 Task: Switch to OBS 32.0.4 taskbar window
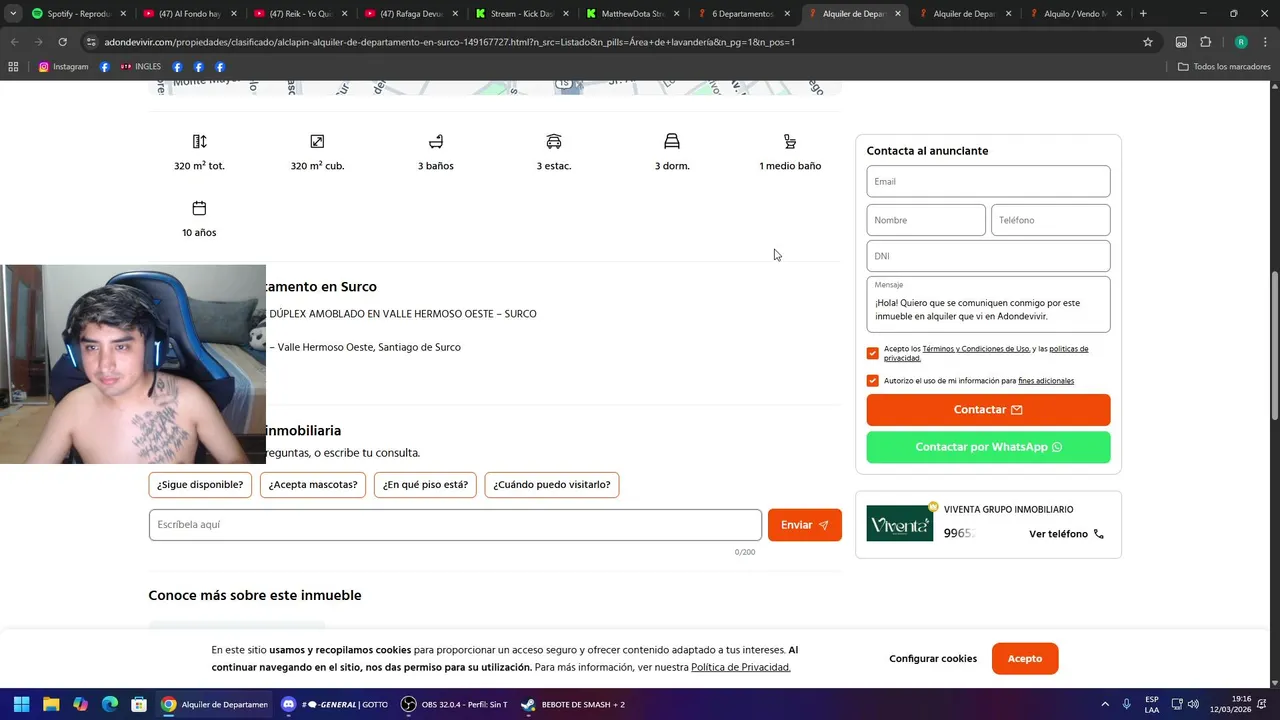(454, 704)
